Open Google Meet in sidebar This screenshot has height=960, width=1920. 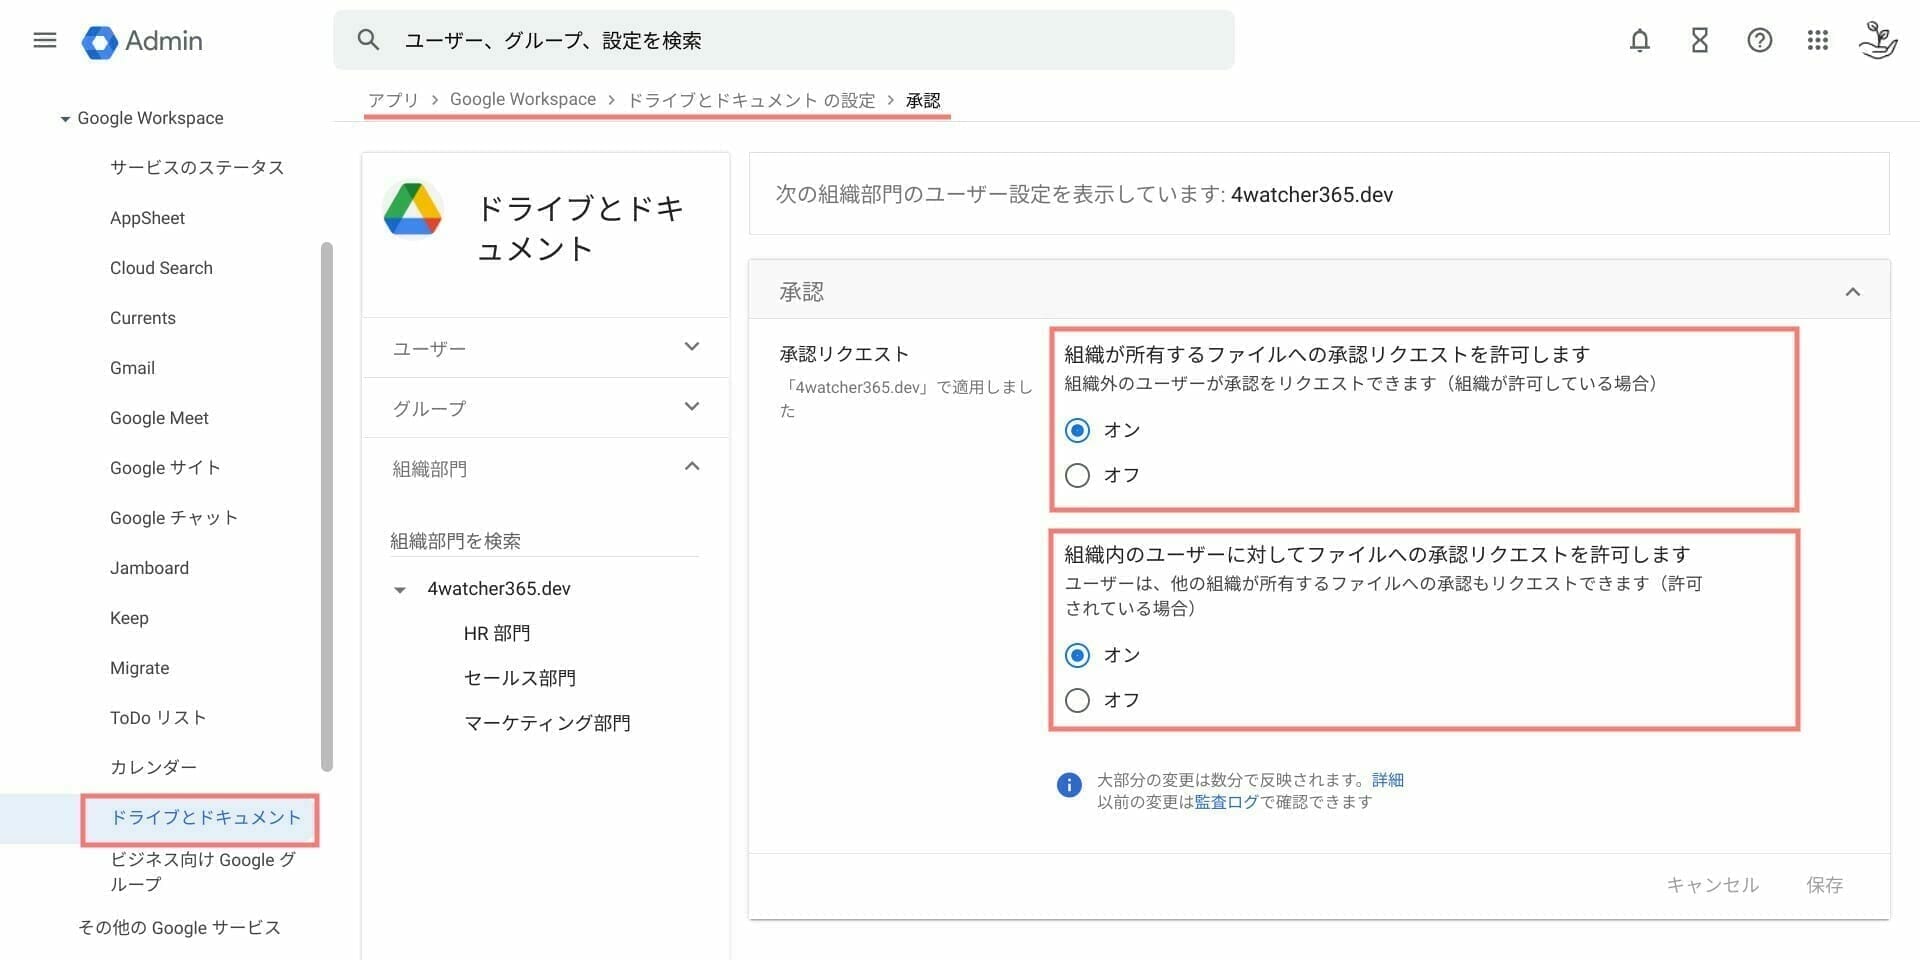click(159, 418)
